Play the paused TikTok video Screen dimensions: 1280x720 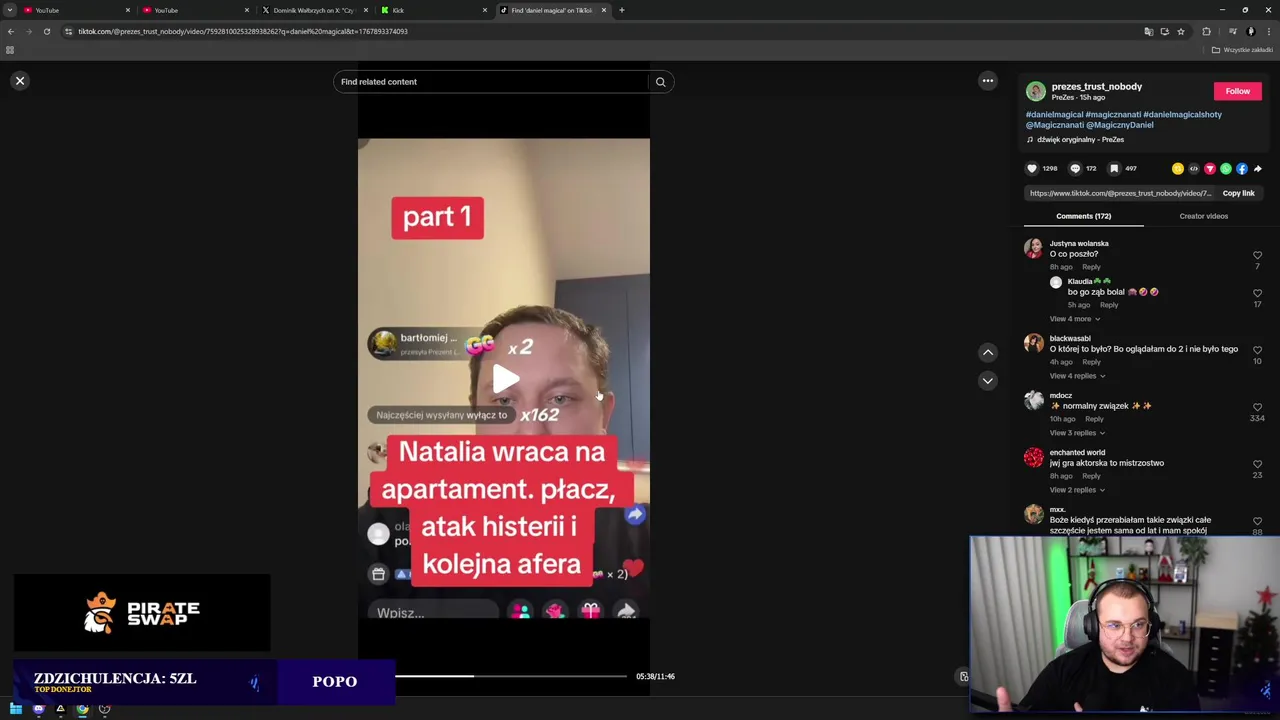point(505,378)
